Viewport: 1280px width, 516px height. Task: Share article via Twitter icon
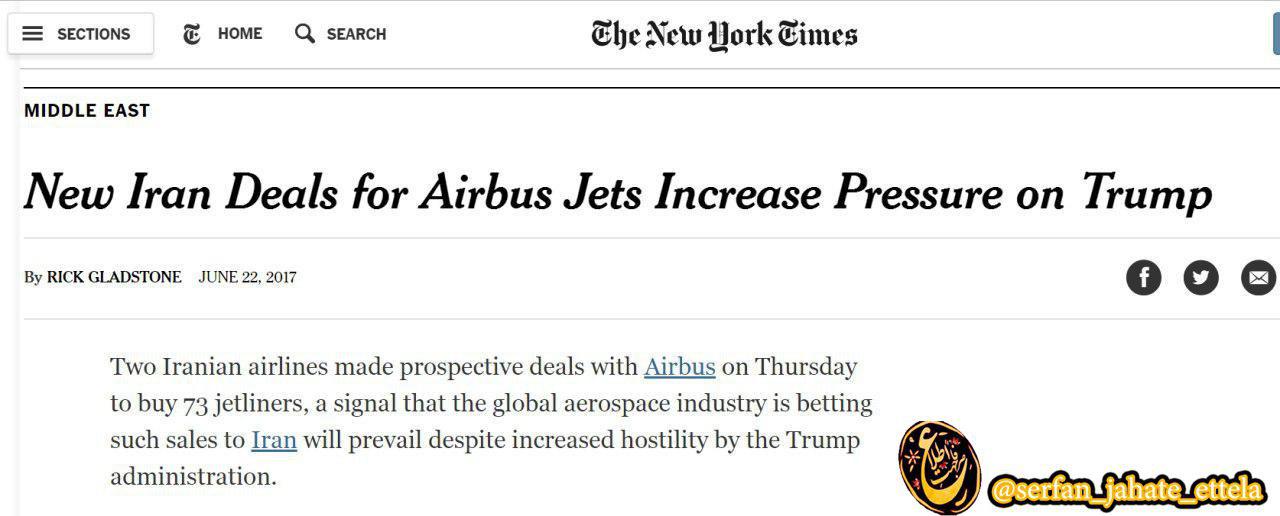click(1201, 277)
